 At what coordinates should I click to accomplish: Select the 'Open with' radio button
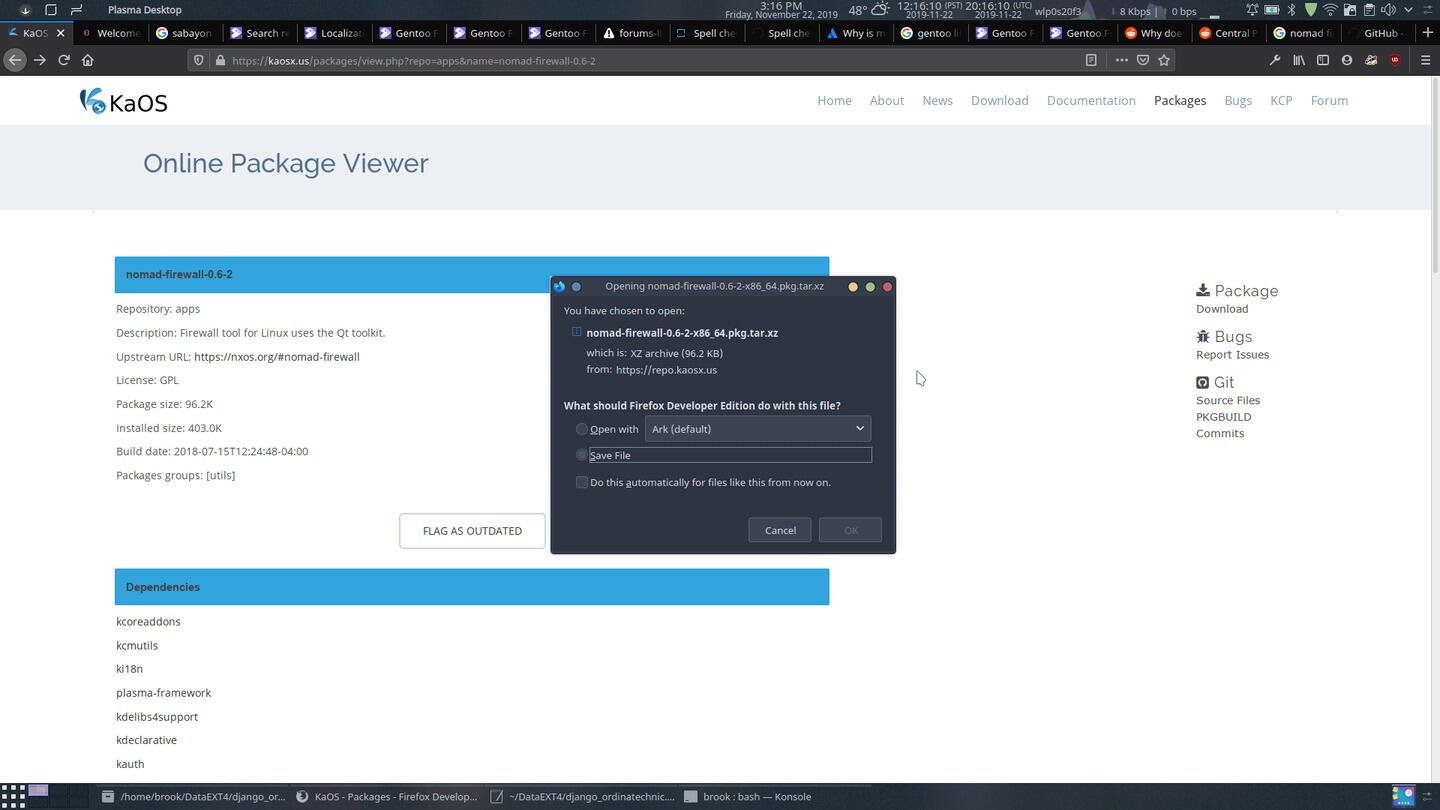coord(582,429)
